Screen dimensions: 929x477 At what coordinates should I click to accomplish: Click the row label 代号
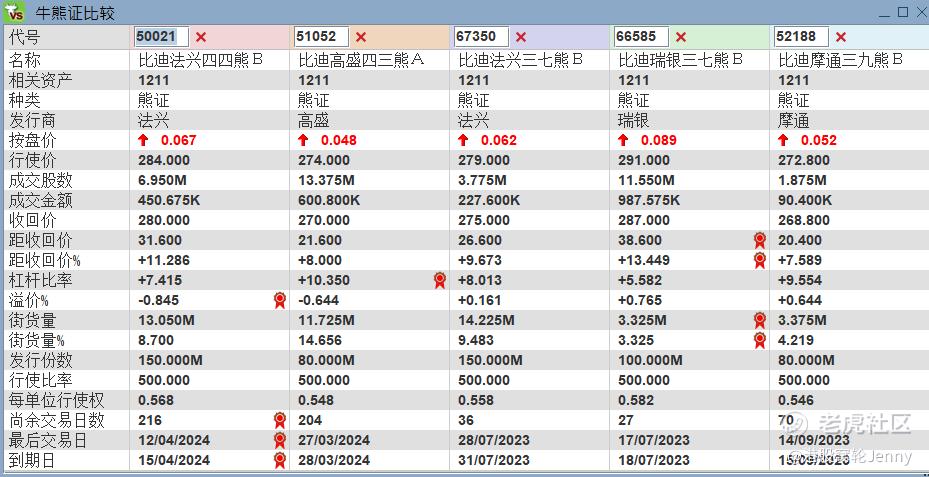(x=25, y=37)
